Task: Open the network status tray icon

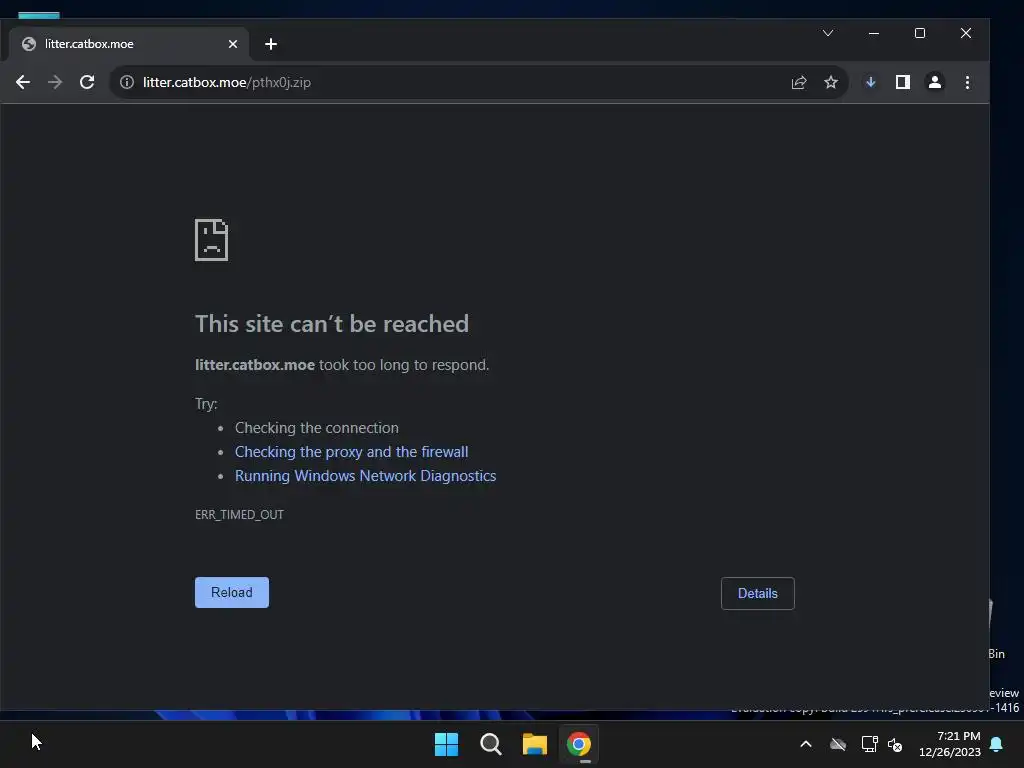Action: (x=869, y=744)
